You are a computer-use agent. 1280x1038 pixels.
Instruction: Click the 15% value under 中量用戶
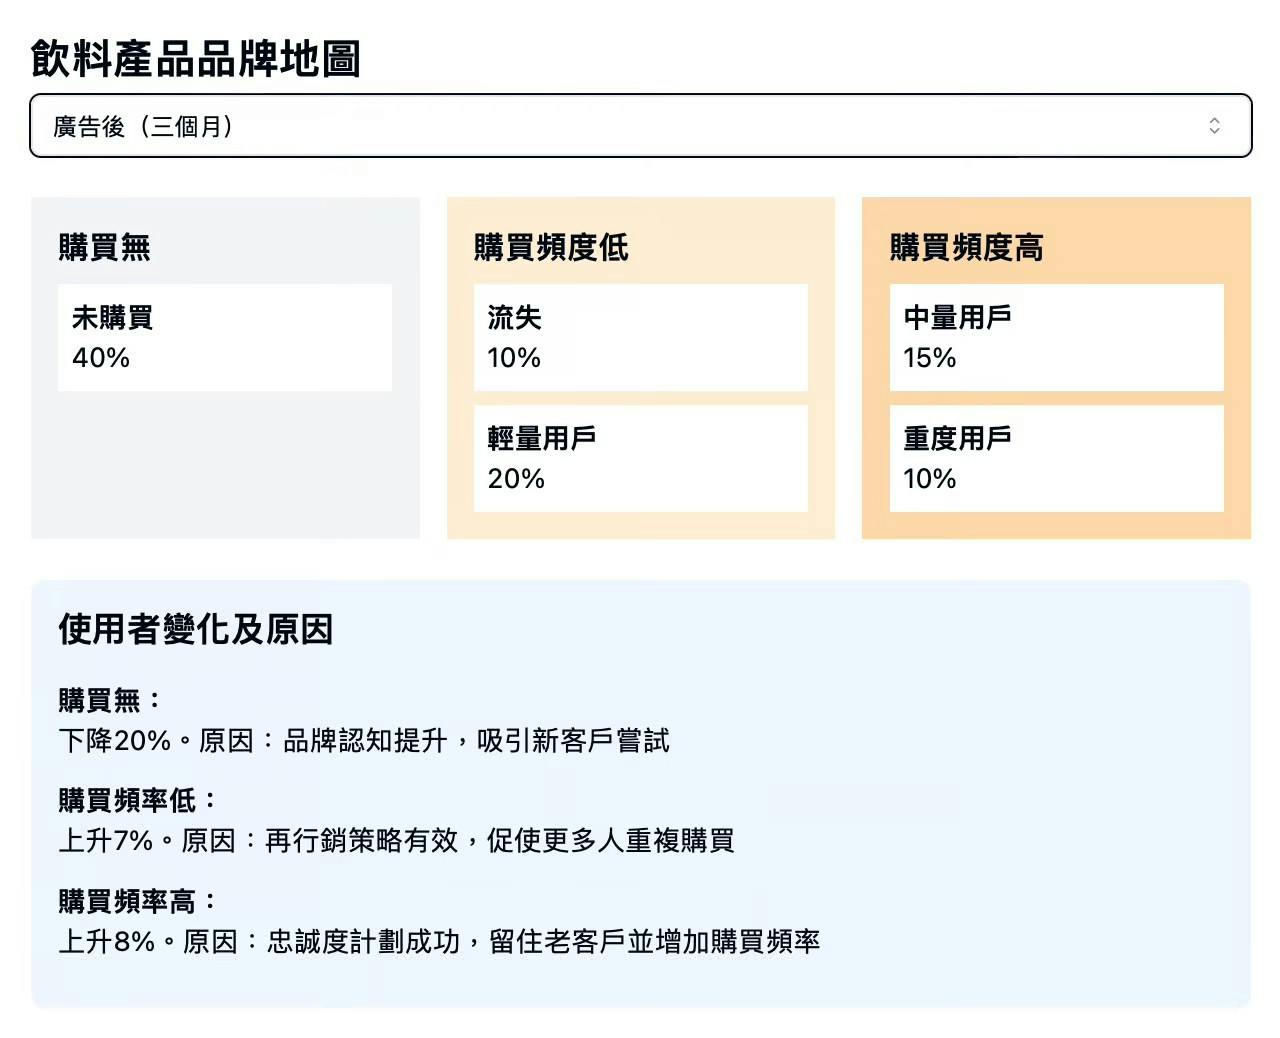[x=930, y=358]
